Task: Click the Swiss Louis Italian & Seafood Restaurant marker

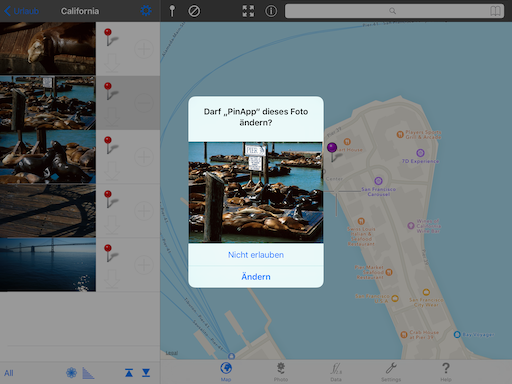Action: (x=361, y=221)
